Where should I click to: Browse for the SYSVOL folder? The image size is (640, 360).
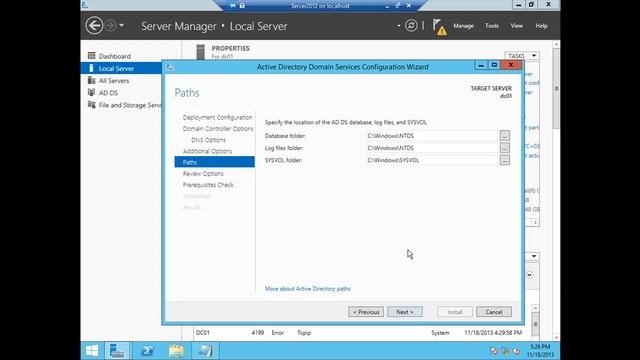coord(505,160)
